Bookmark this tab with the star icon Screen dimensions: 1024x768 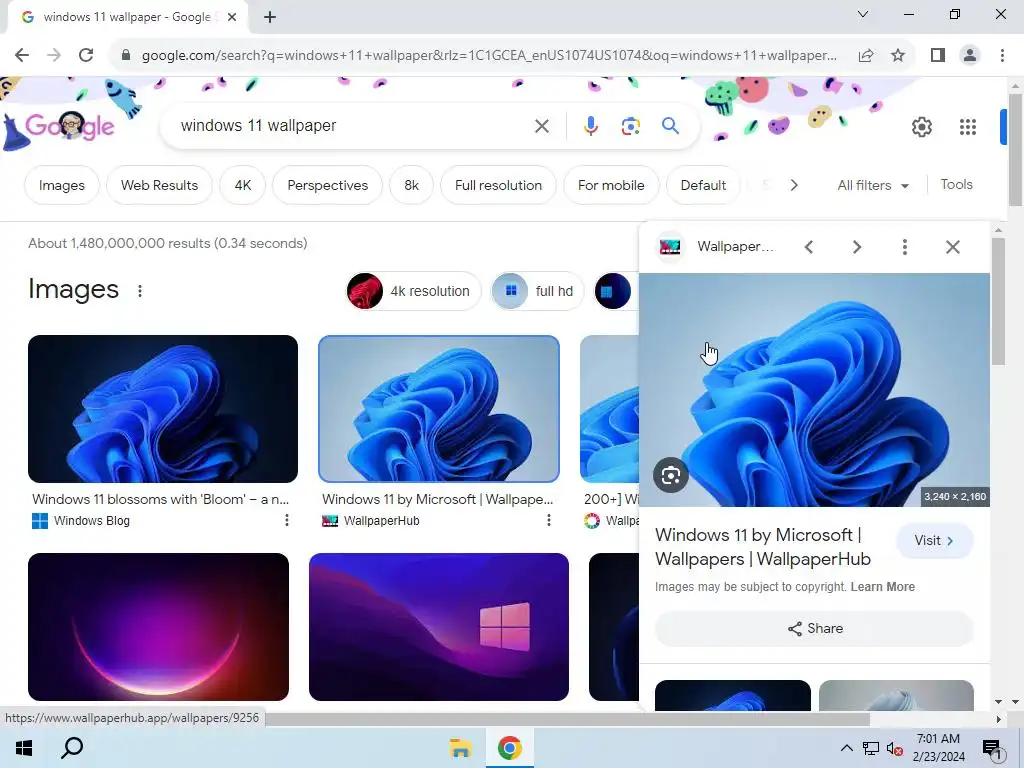(x=898, y=56)
